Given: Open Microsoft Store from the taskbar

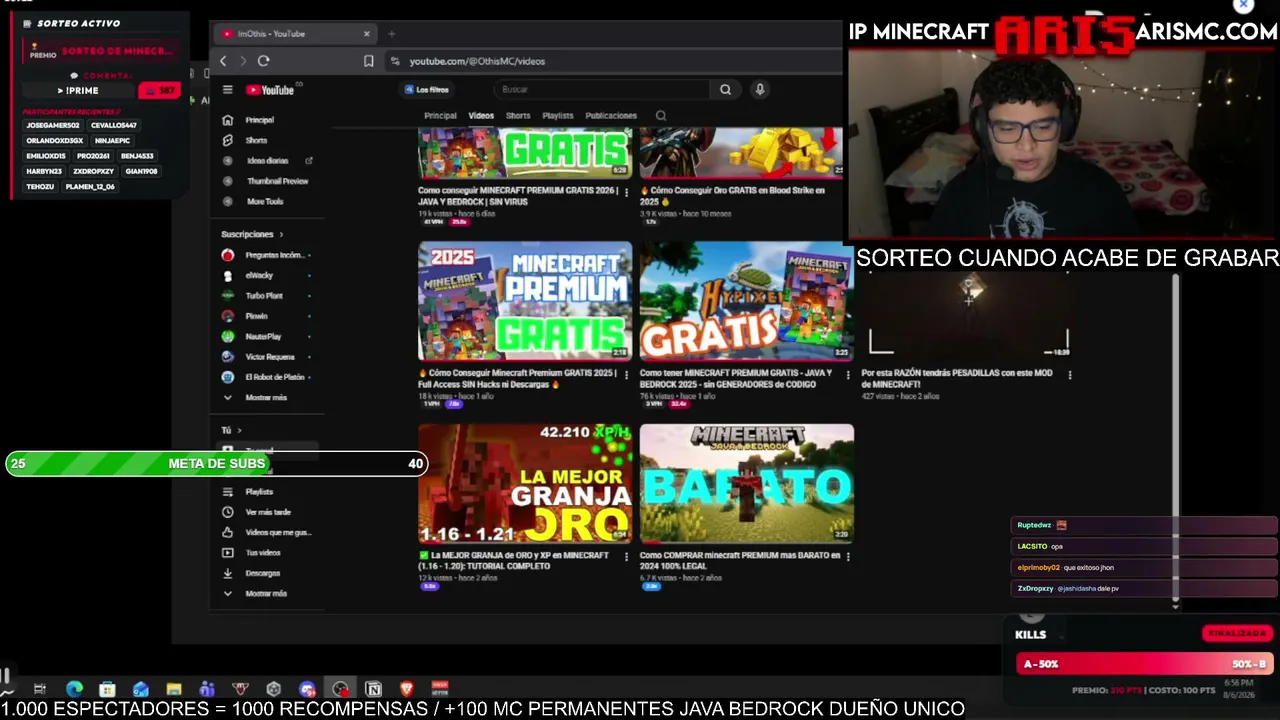Looking at the screenshot, I should pyautogui.click(x=107, y=689).
